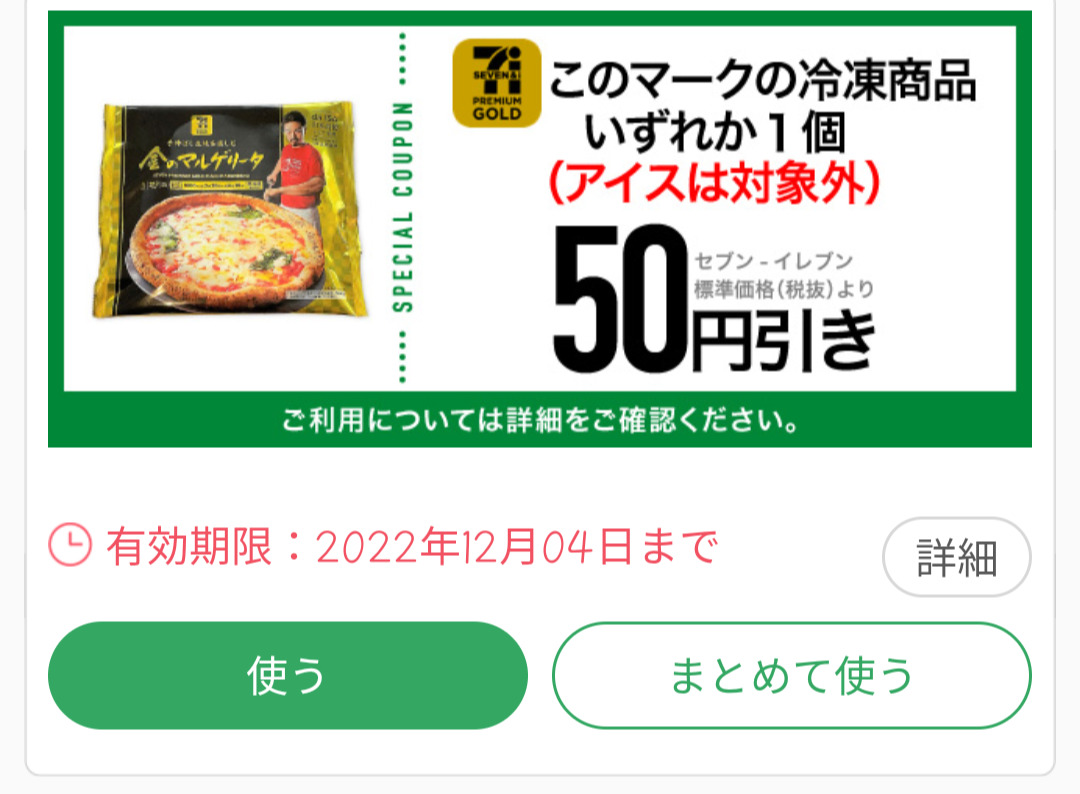Click the vertical SPECIAL COUPON label
The width and height of the screenshot is (1080, 794).
pos(402,207)
